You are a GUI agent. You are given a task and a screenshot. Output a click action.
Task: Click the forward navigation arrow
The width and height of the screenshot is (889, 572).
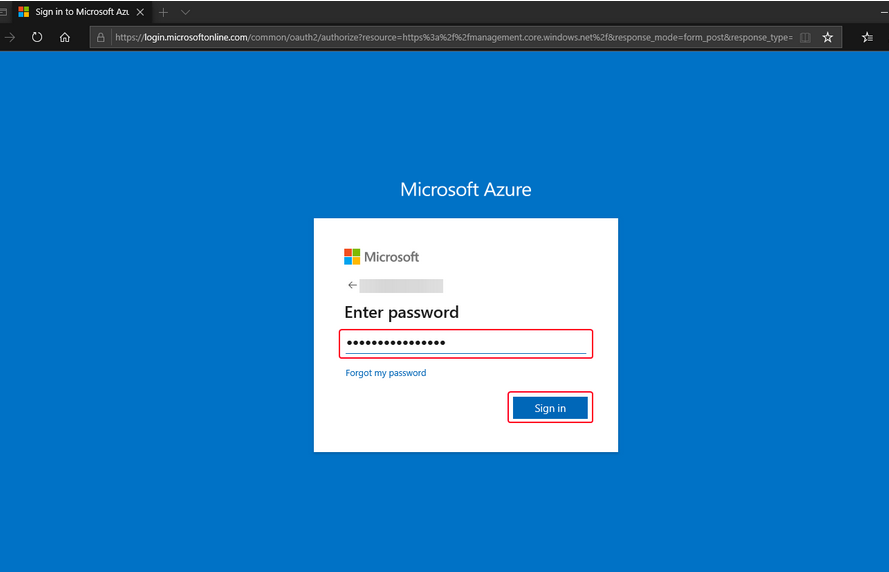click(x=10, y=37)
